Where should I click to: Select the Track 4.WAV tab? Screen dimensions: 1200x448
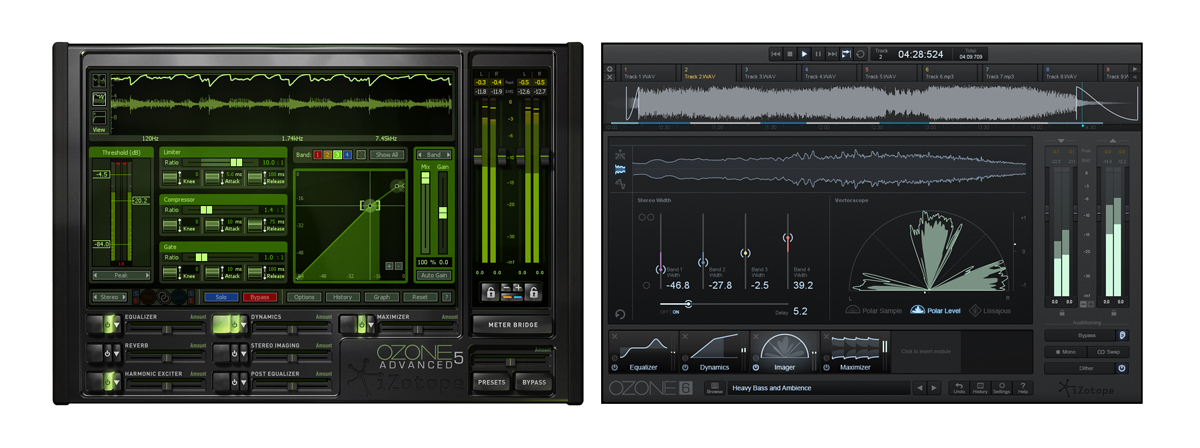829,73
